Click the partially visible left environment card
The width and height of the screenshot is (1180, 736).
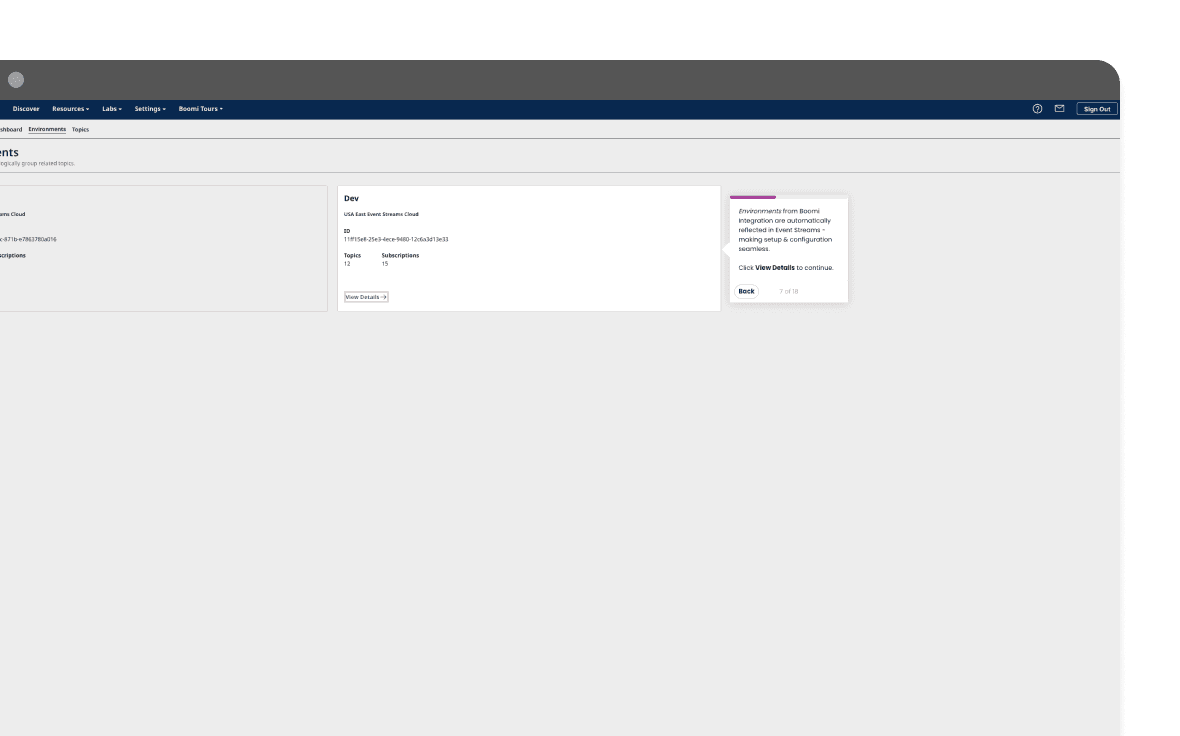(x=163, y=248)
